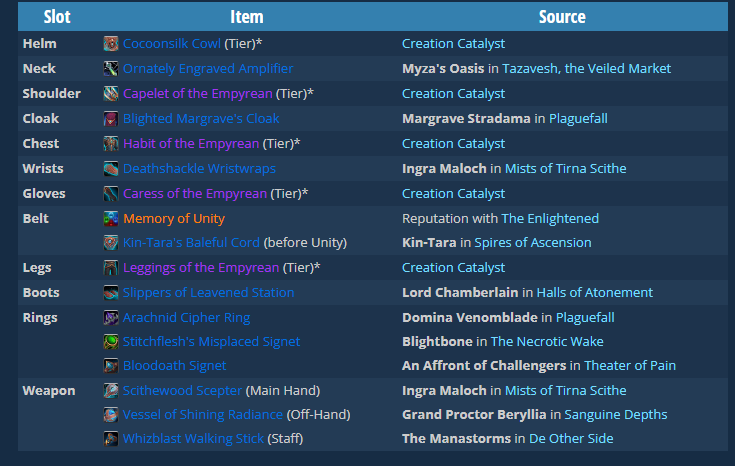Click the Blighted Margrave's Cloak icon
735x466 pixels.
coord(111,119)
